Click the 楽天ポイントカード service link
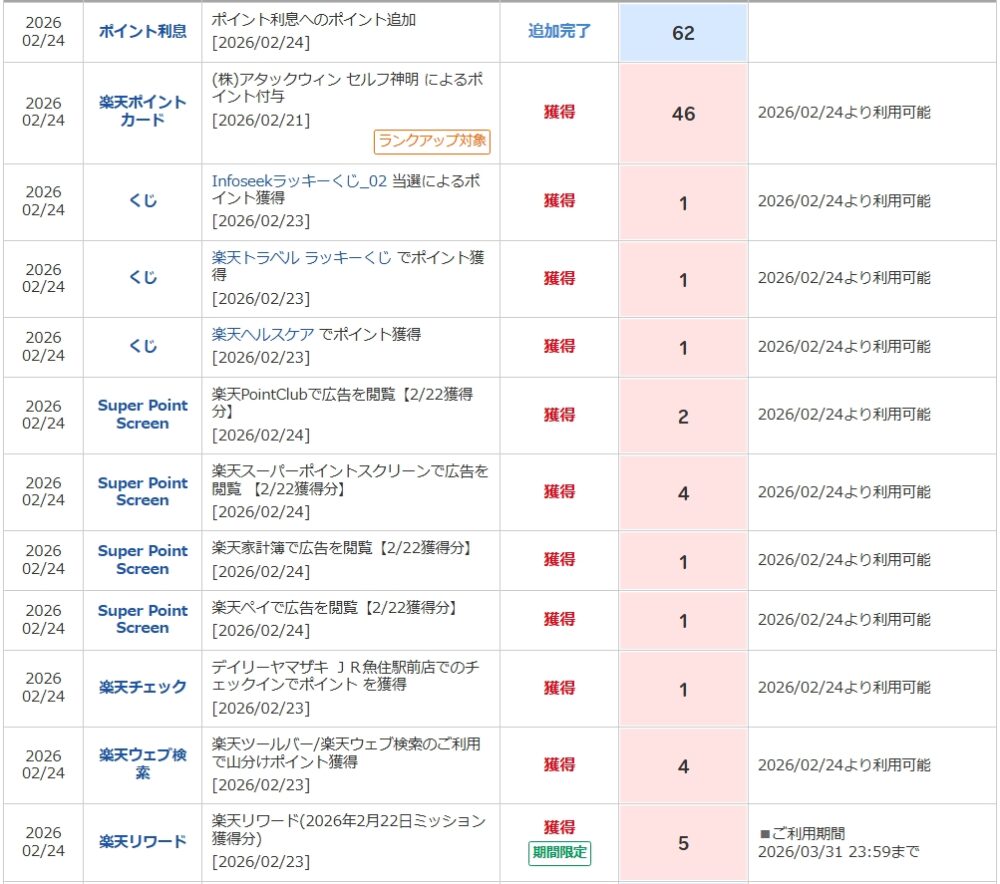 (x=142, y=111)
